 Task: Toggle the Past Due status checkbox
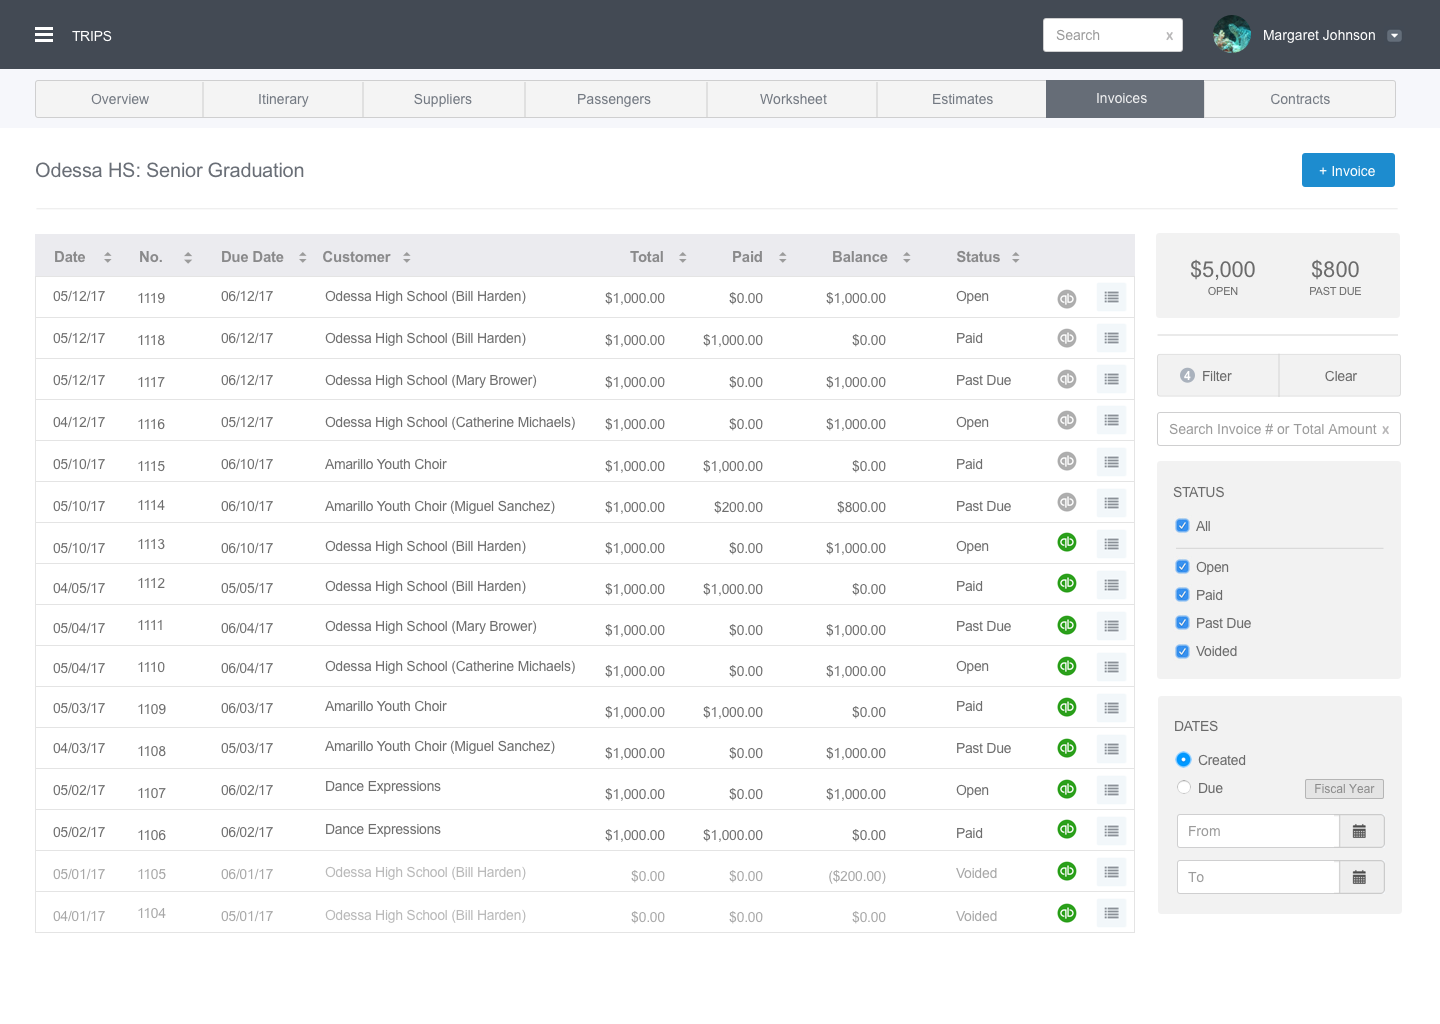click(x=1183, y=623)
